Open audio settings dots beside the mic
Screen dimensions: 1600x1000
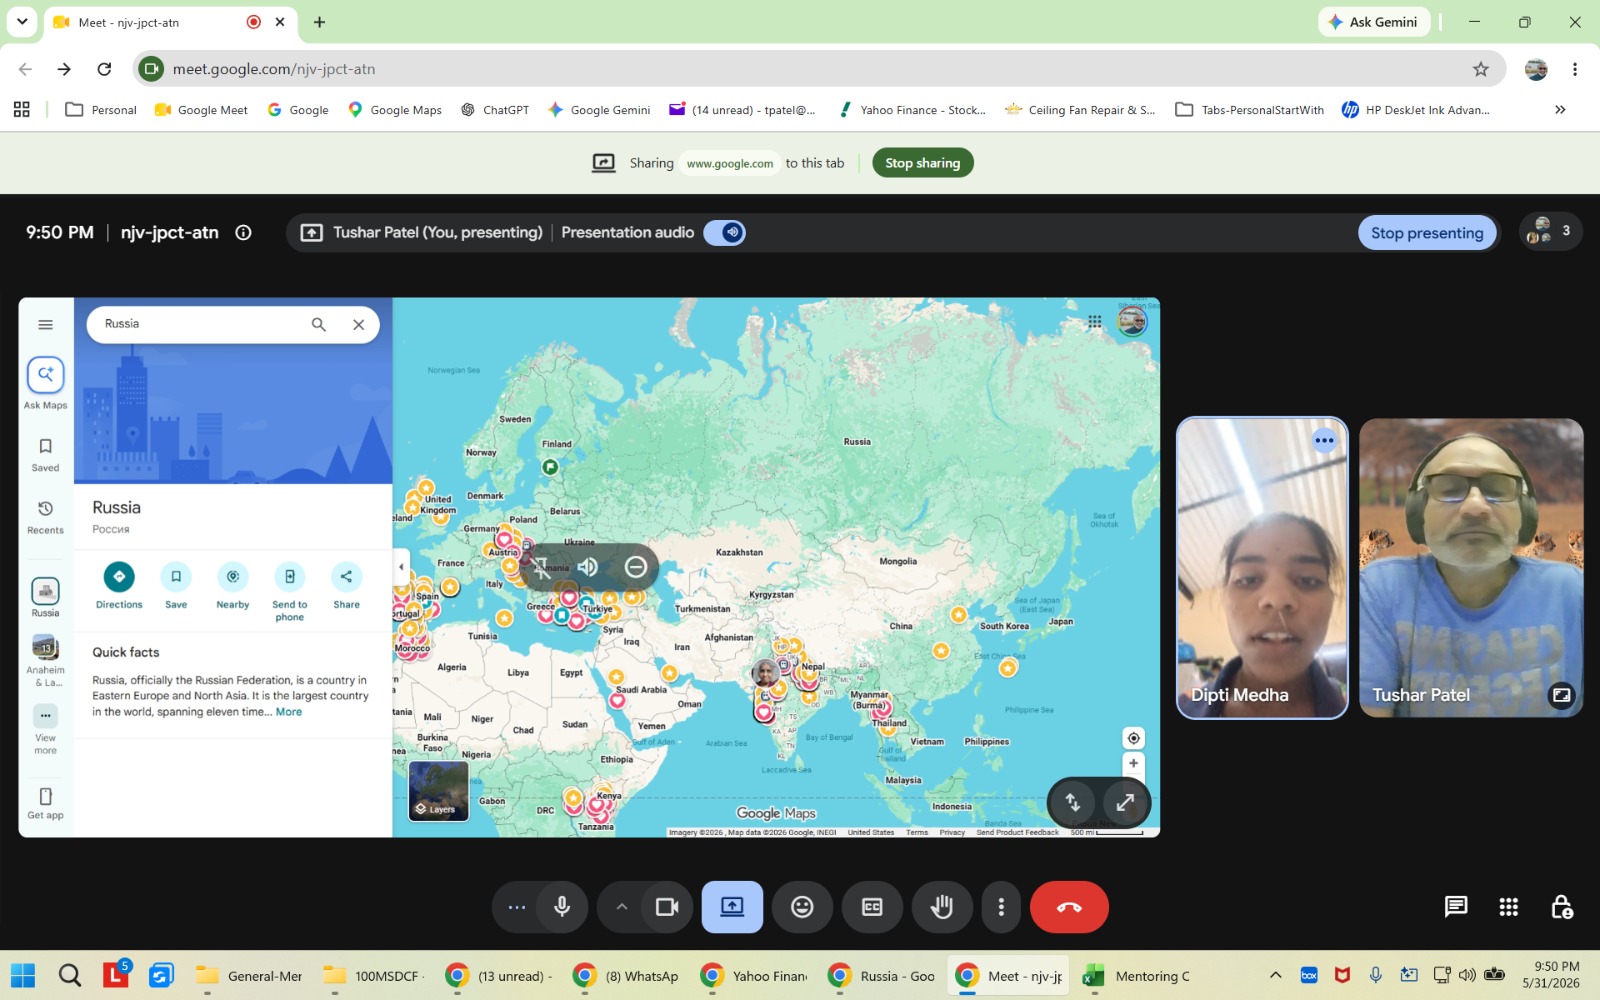coord(516,907)
